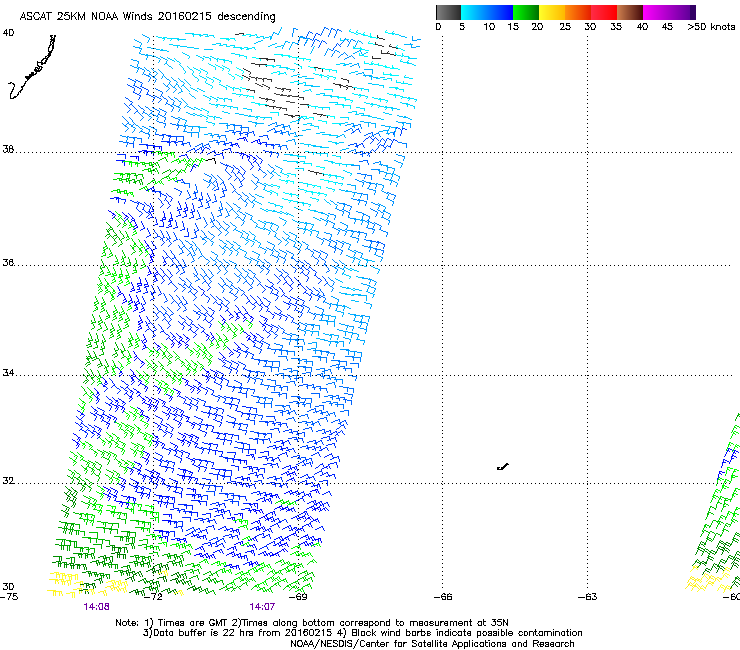Pick the yellow 20-25 knots legend swatch

point(552,12)
